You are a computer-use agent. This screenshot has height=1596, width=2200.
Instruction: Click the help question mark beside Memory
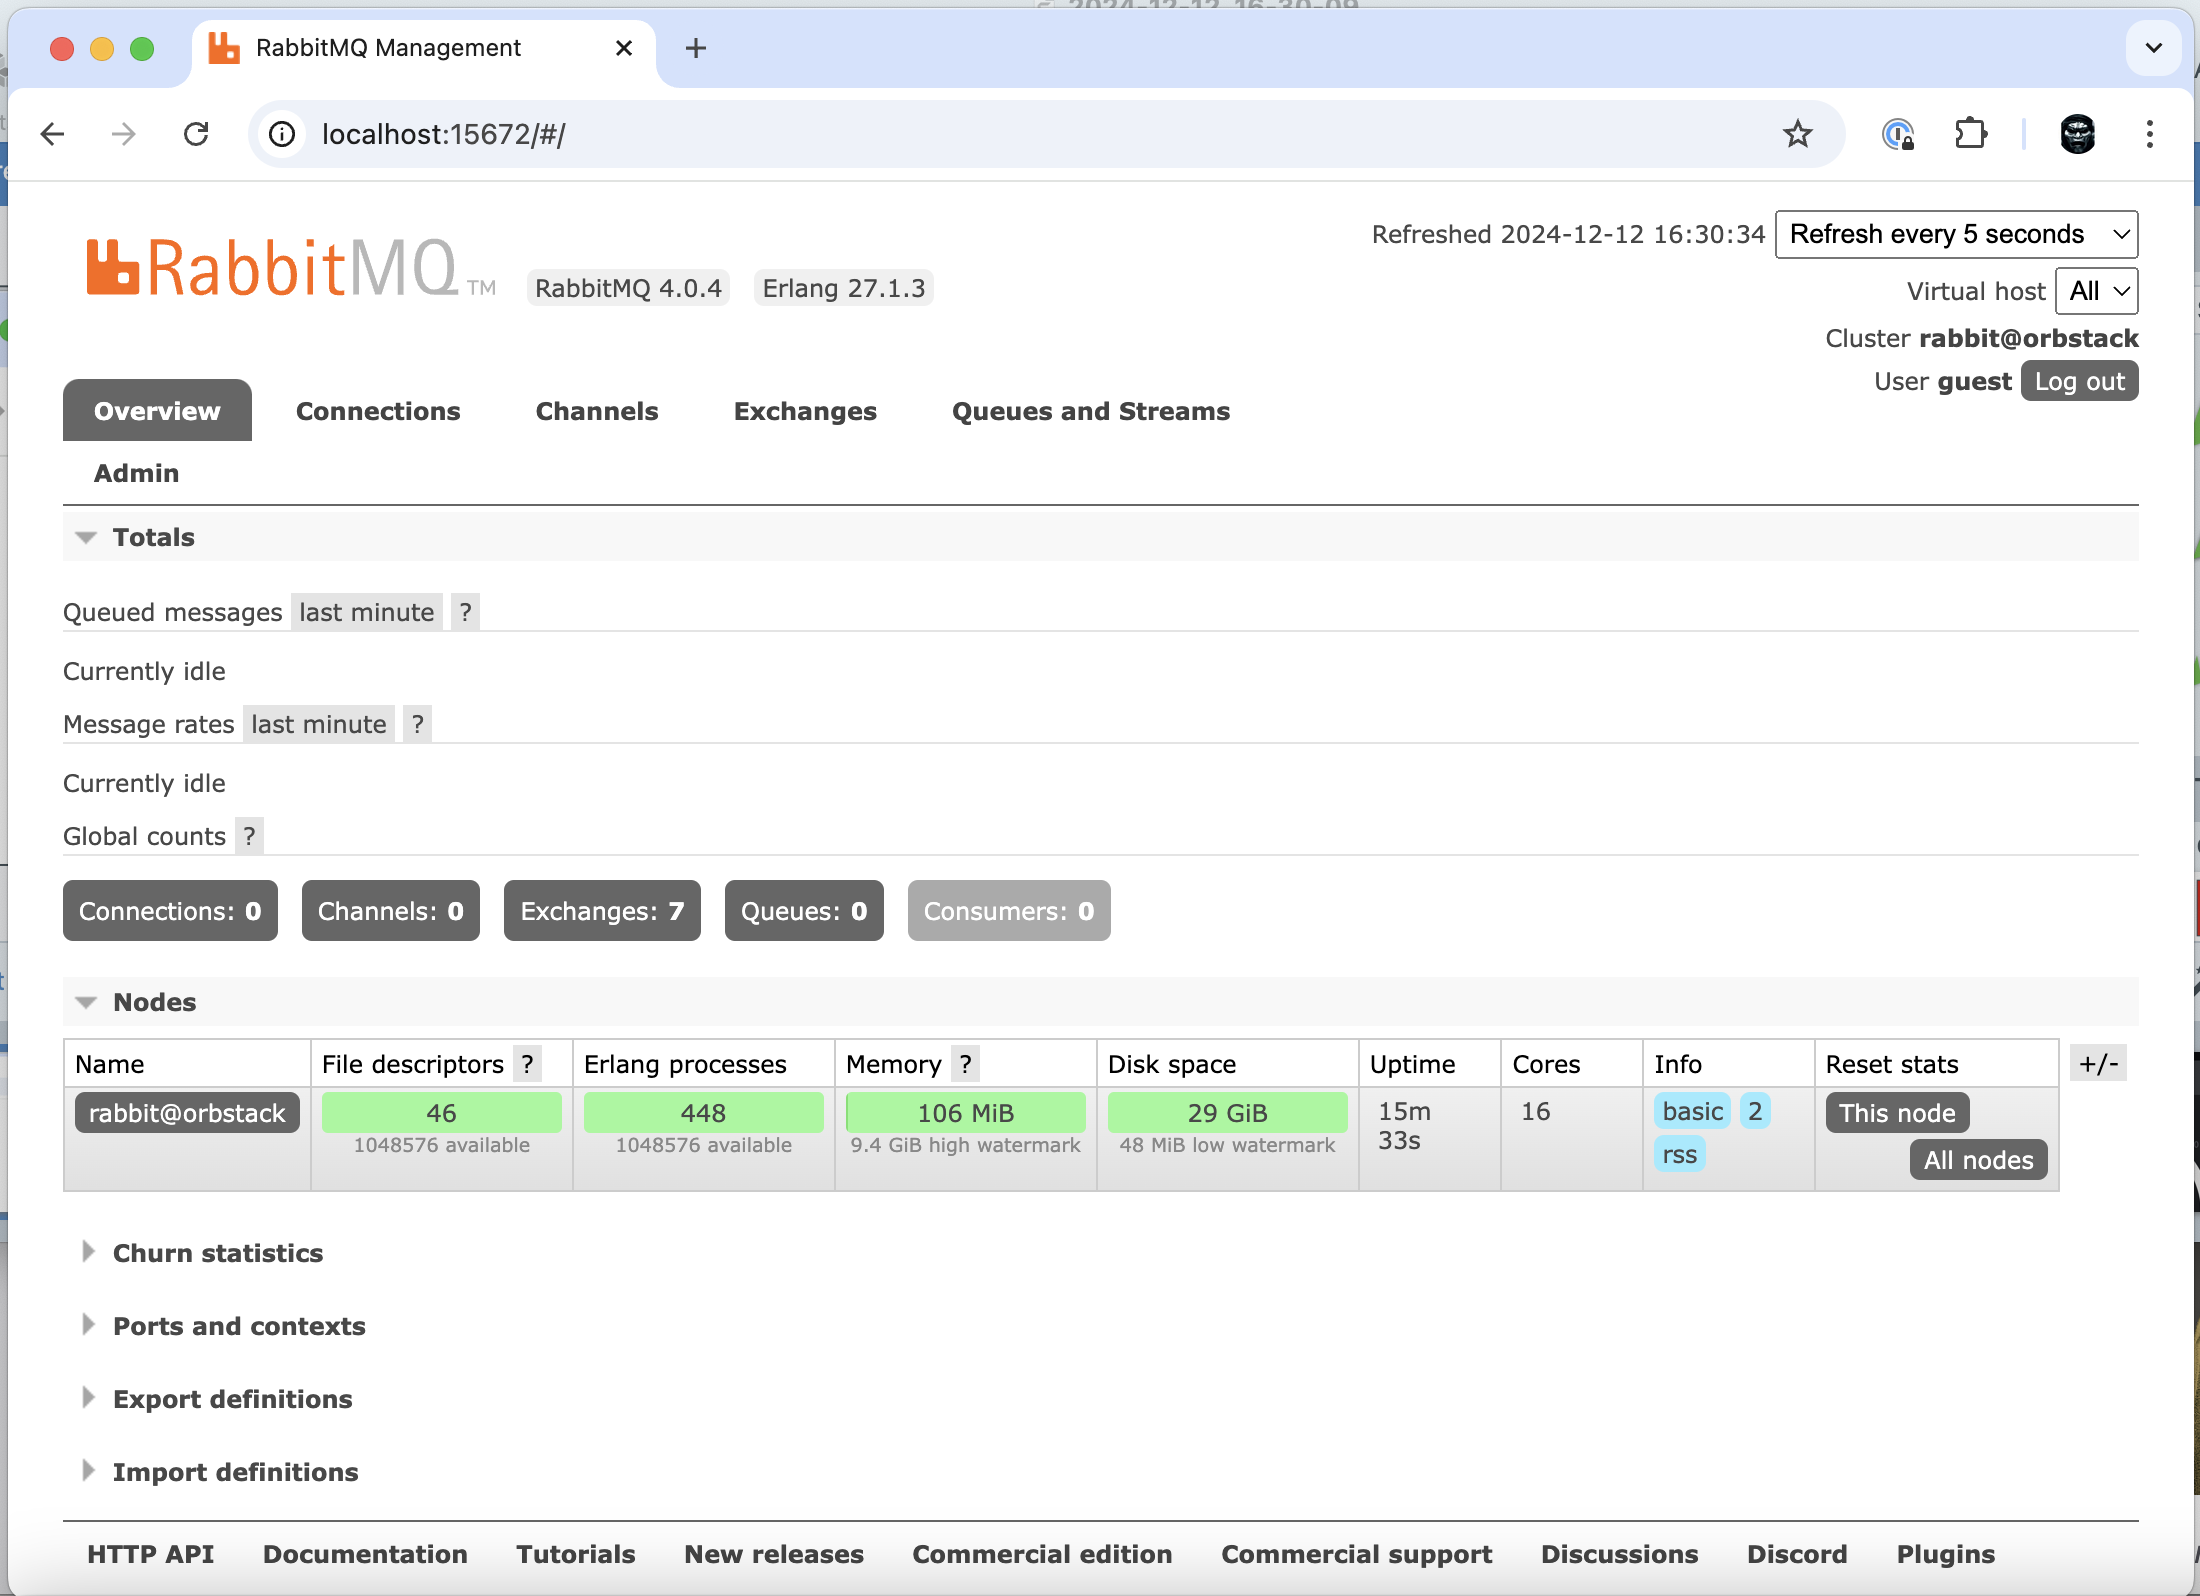(x=965, y=1064)
